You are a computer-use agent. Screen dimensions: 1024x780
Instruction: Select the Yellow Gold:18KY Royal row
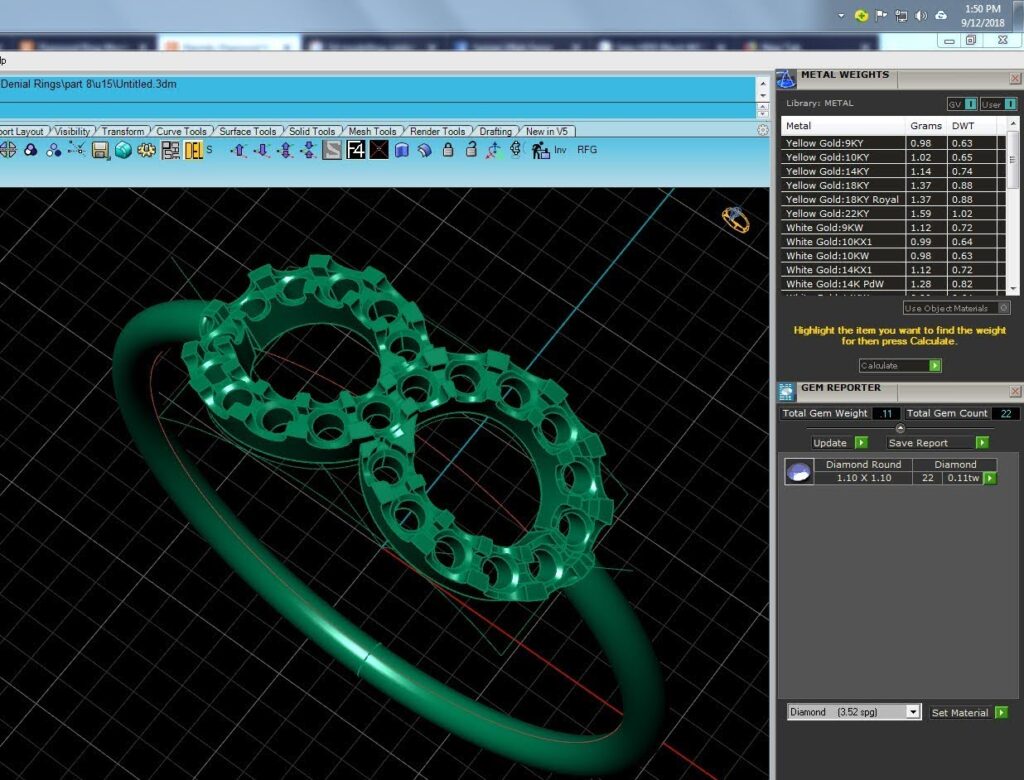click(893, 199)
